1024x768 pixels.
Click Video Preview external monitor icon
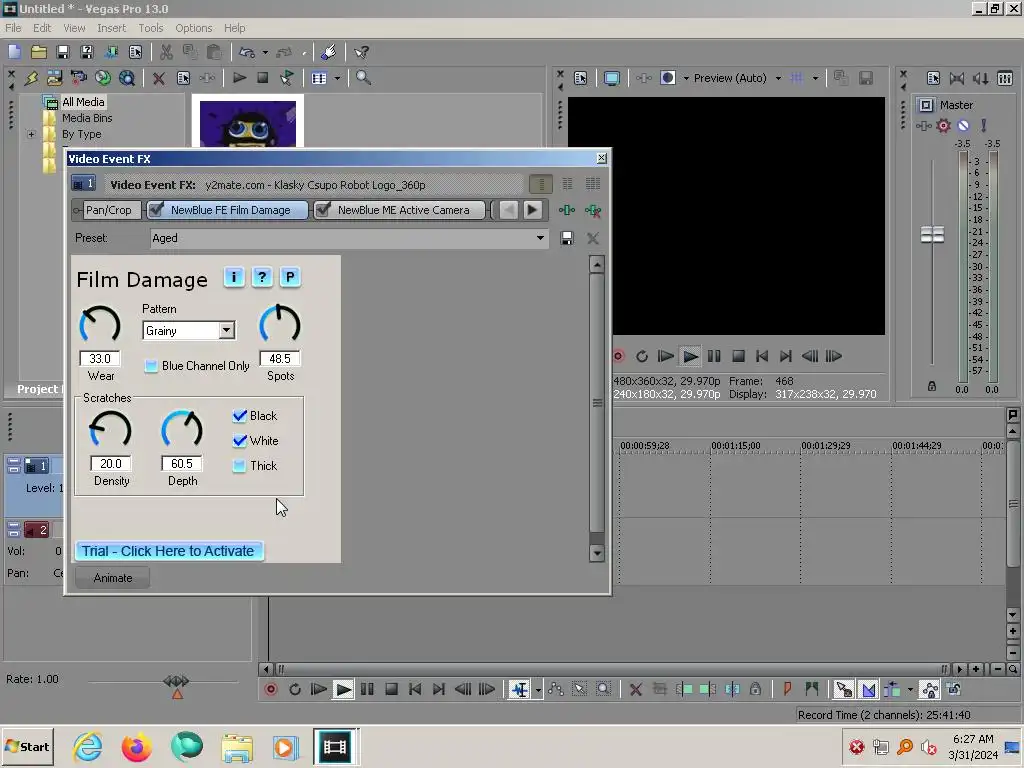click(611, 78)
